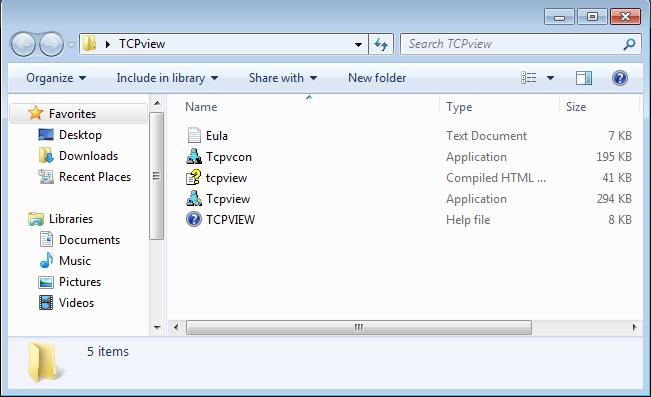Select the TCPVIEW Help file icon
Screen dimensions: 651x397
[x=194, y=219]
